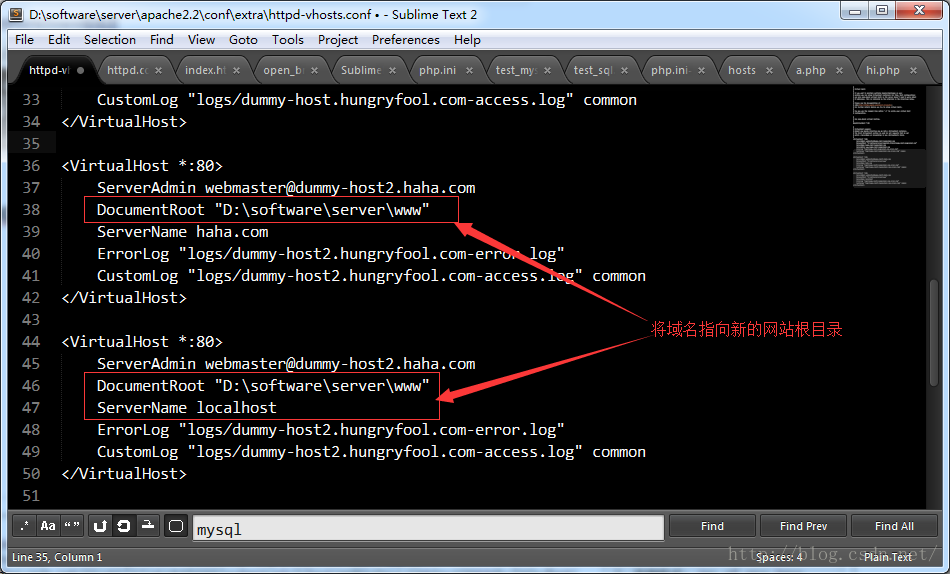Click the search field containing mysql
The height and width of the screenshot is (574, 950).
pos(428,529)
